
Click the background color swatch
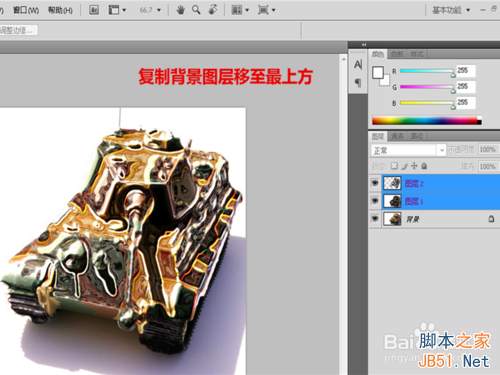point(386,81)
